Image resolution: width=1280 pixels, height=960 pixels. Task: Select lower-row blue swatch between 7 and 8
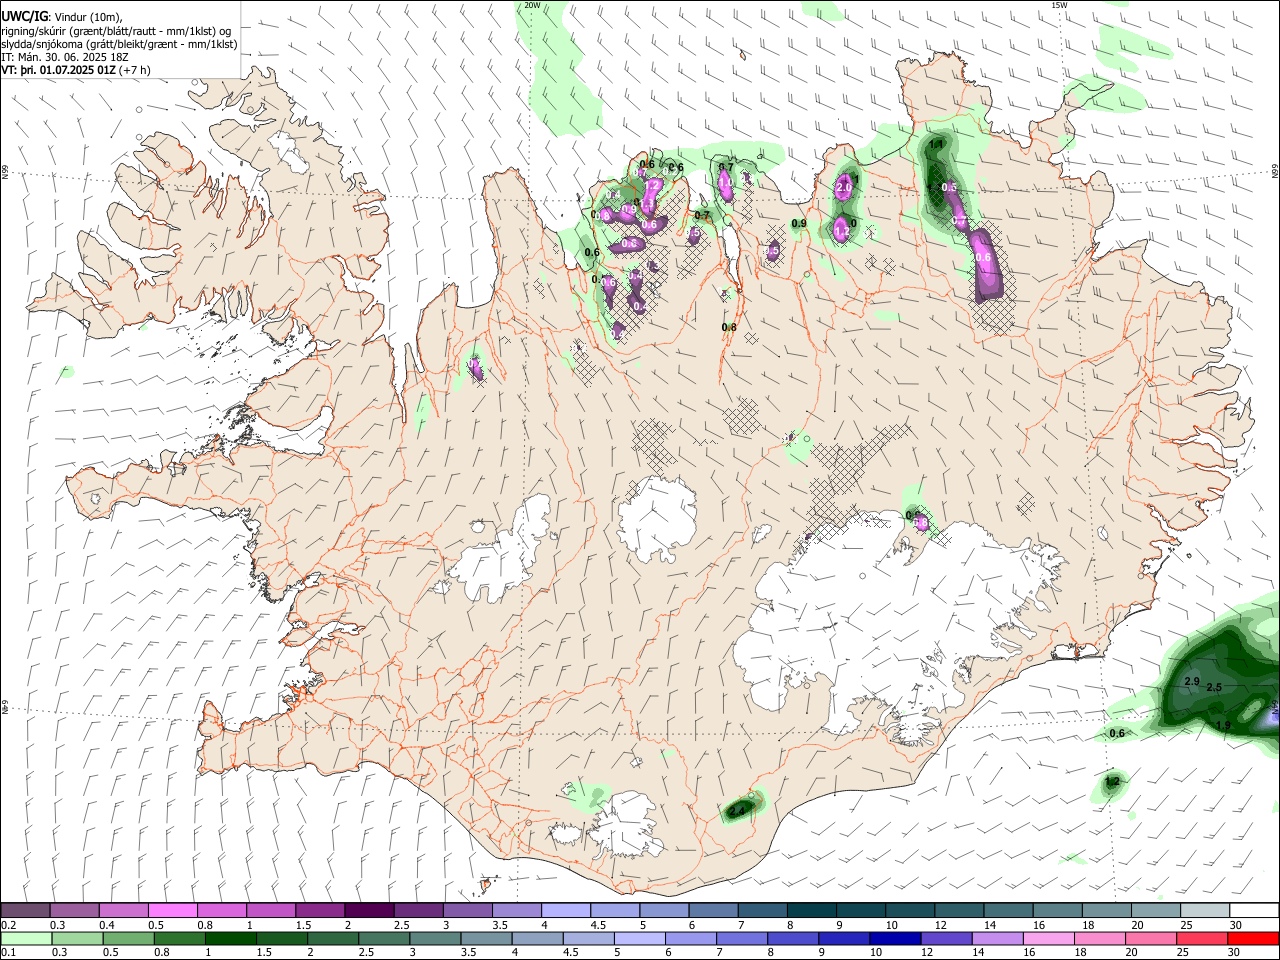tap(743, 938)
